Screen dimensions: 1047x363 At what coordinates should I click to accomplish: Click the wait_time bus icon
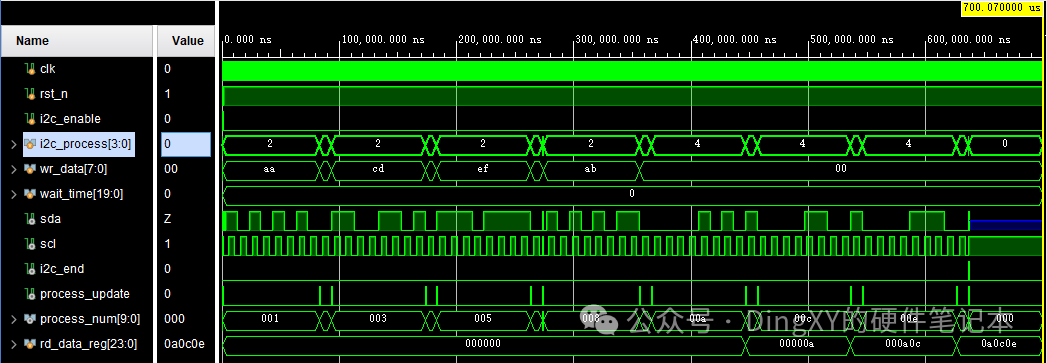coord(30,194)
